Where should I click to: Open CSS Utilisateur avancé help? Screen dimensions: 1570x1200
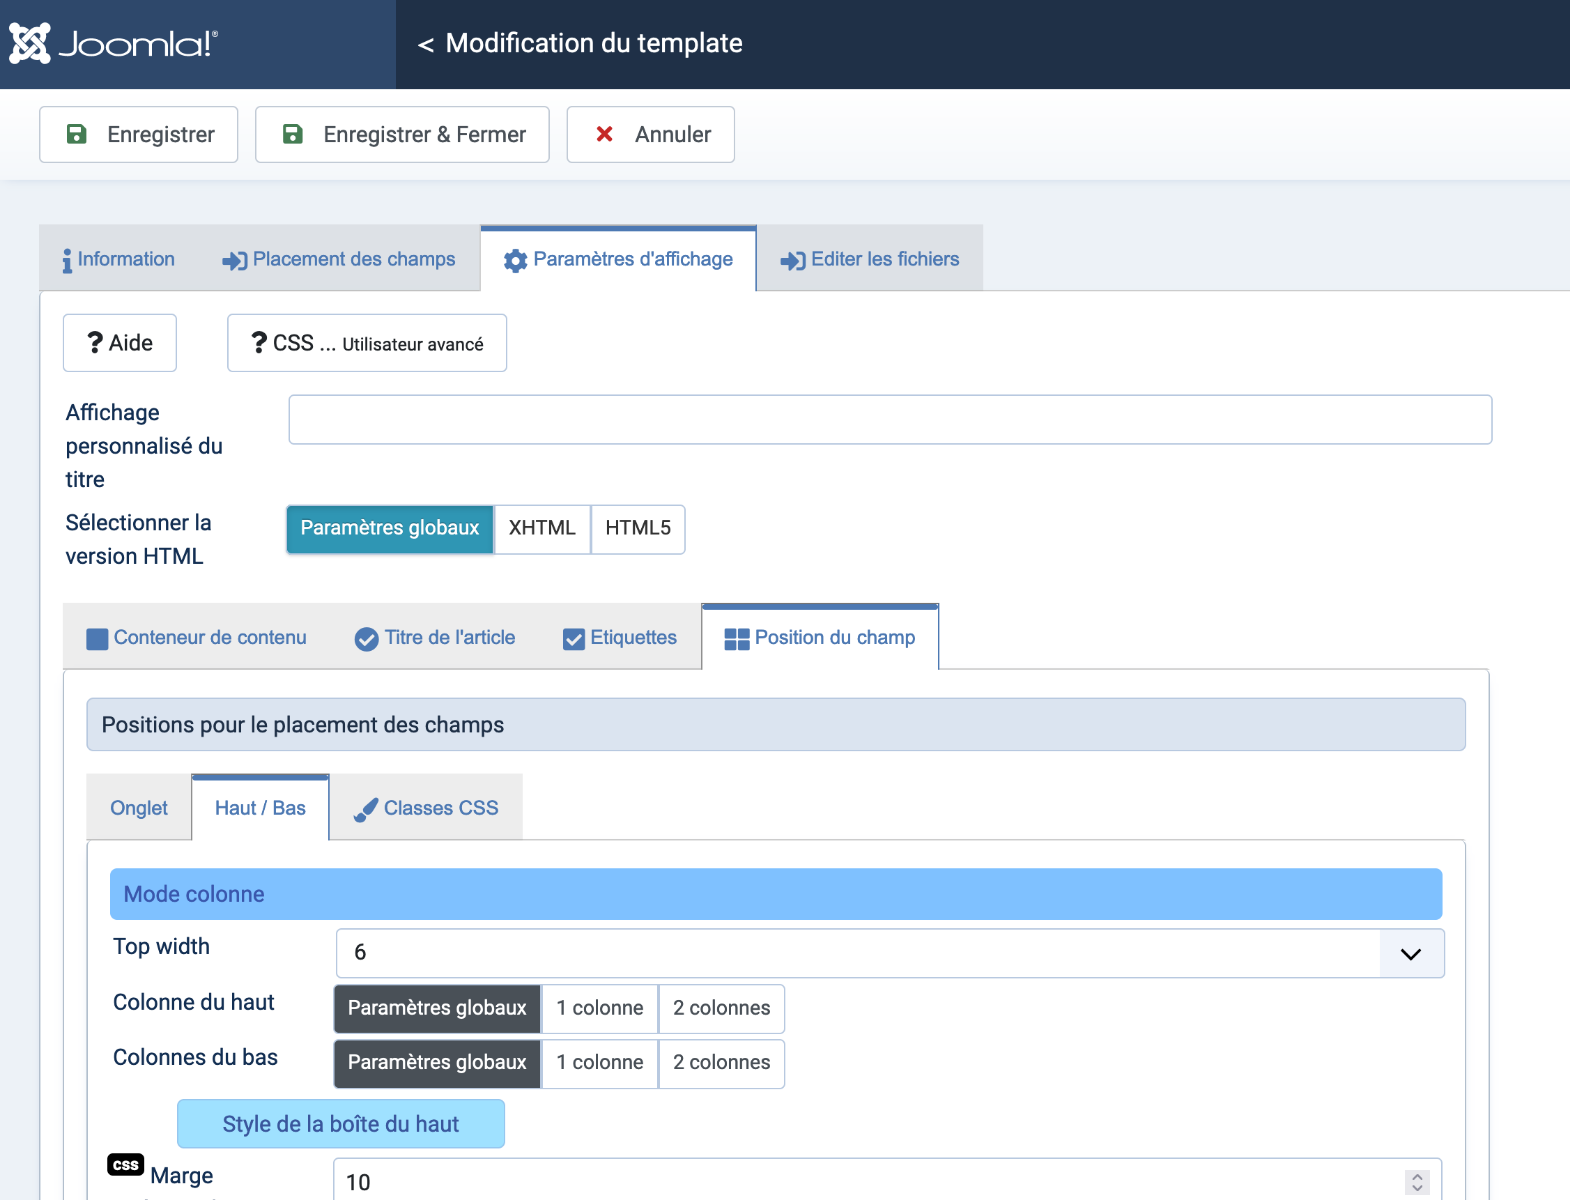(367, 343)
